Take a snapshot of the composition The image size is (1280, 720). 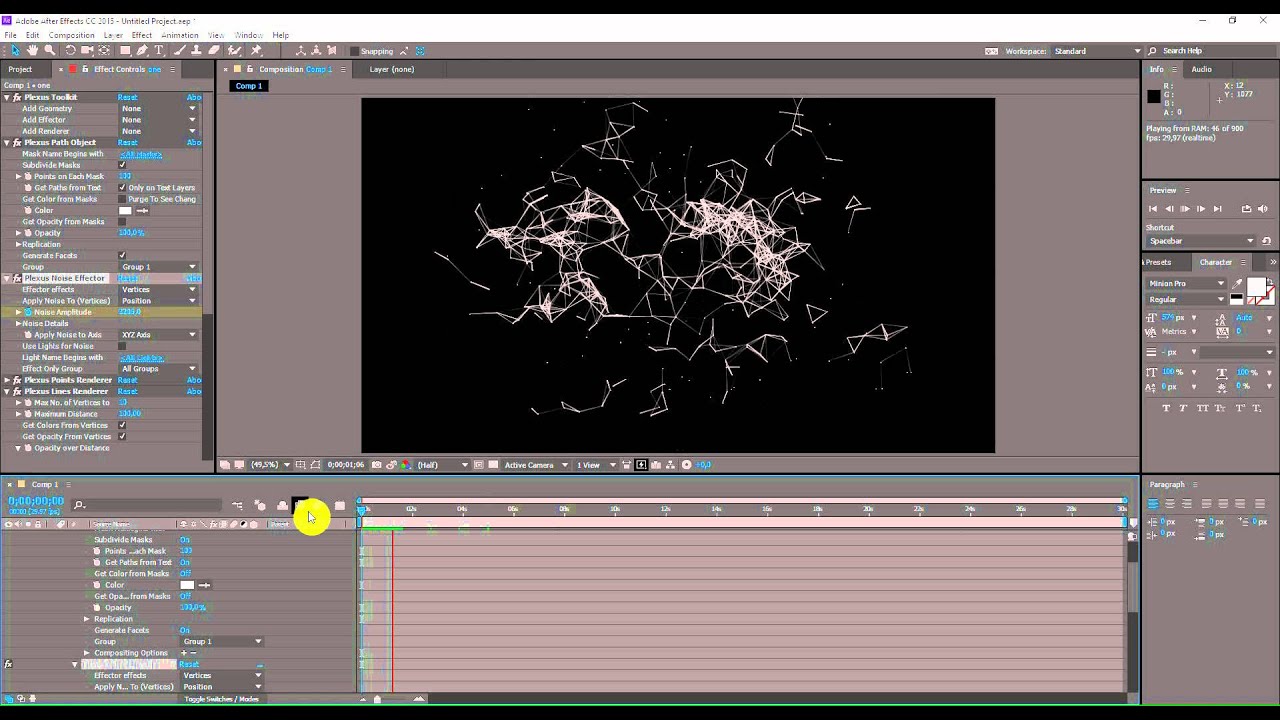376,465
